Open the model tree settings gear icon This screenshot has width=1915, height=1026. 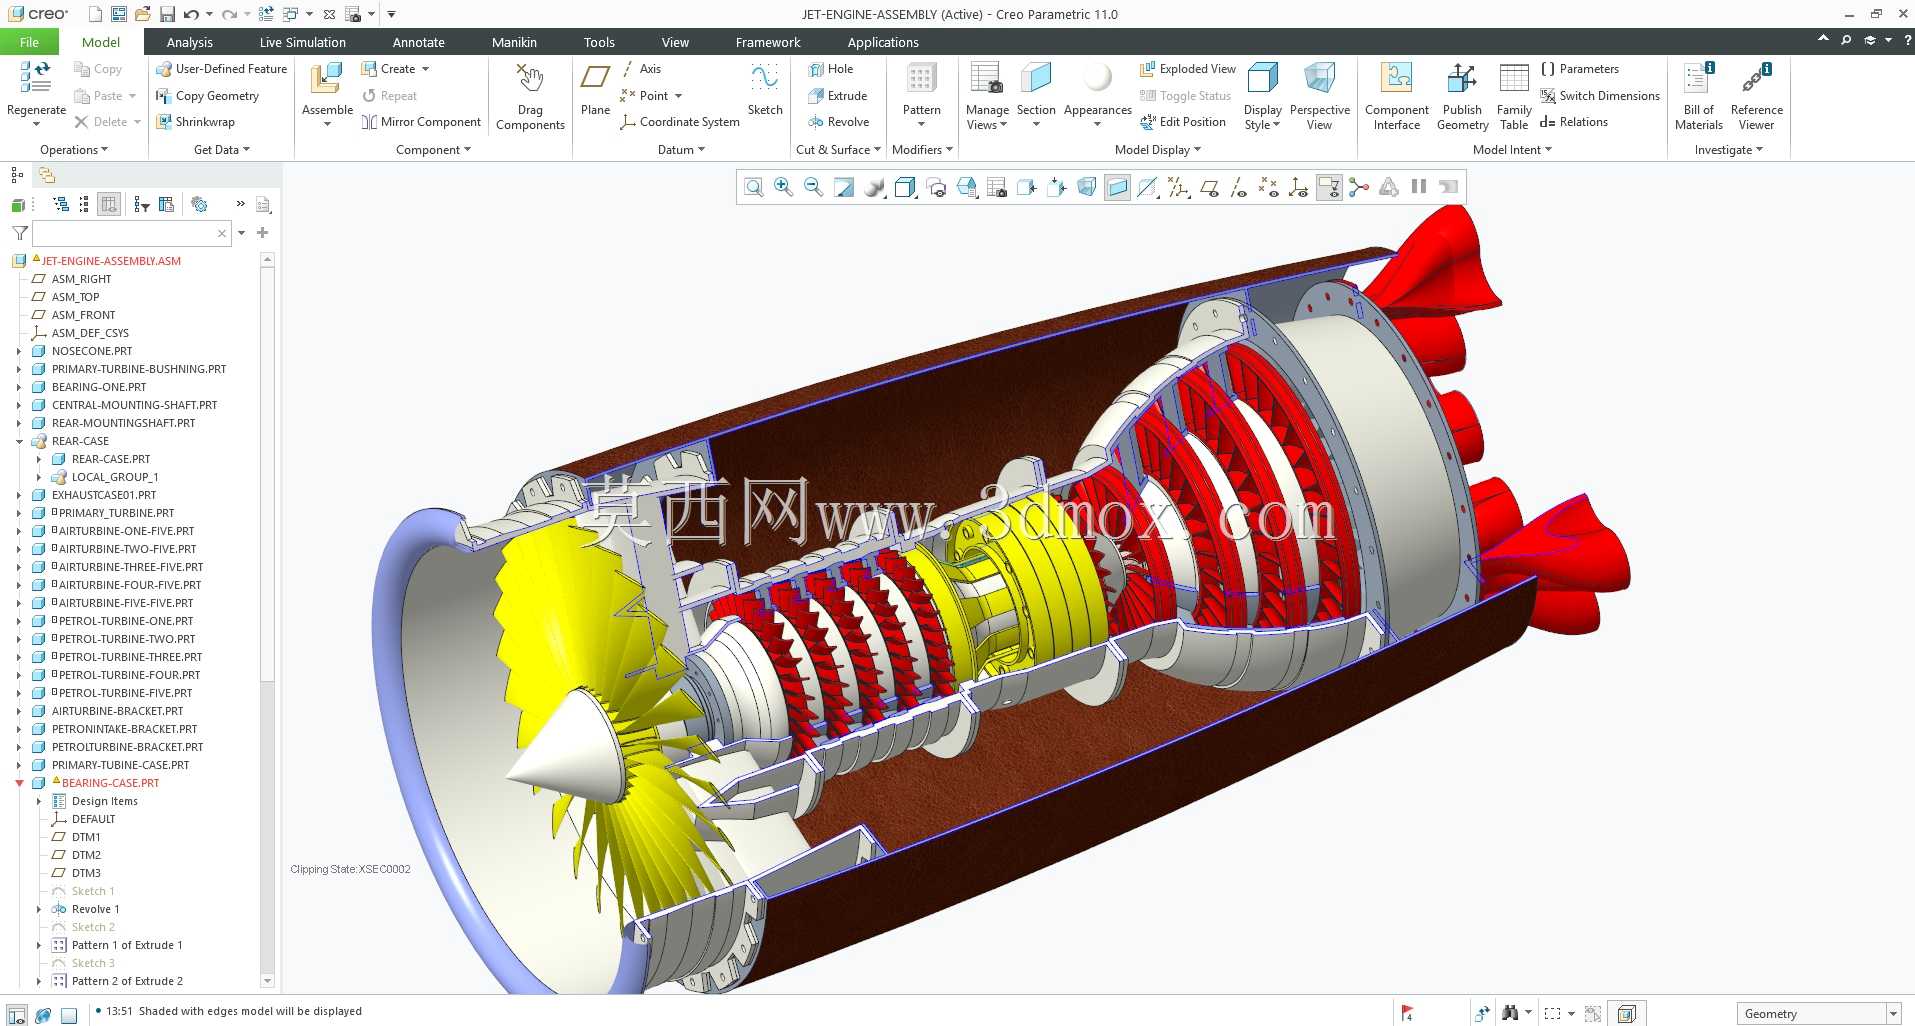(x=199, y=204)
